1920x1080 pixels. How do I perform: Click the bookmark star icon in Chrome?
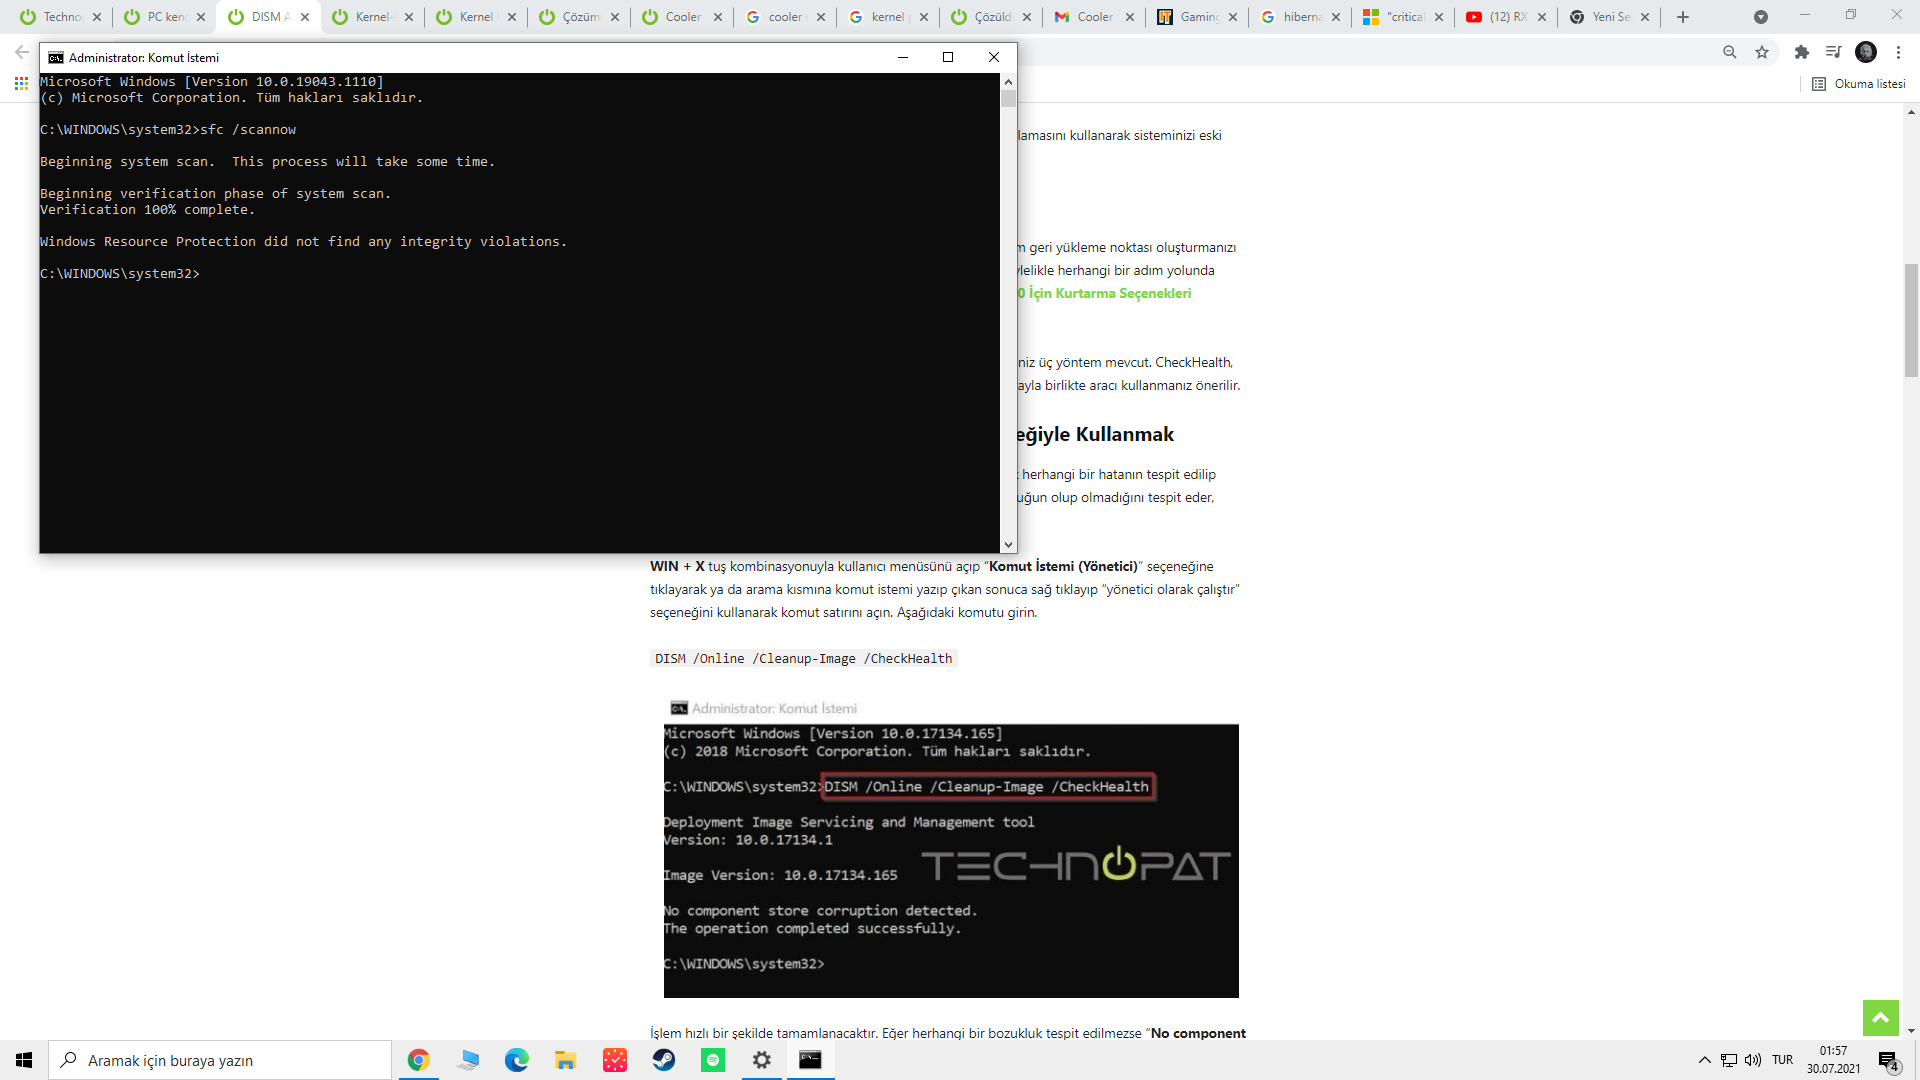pos(1762,52)
